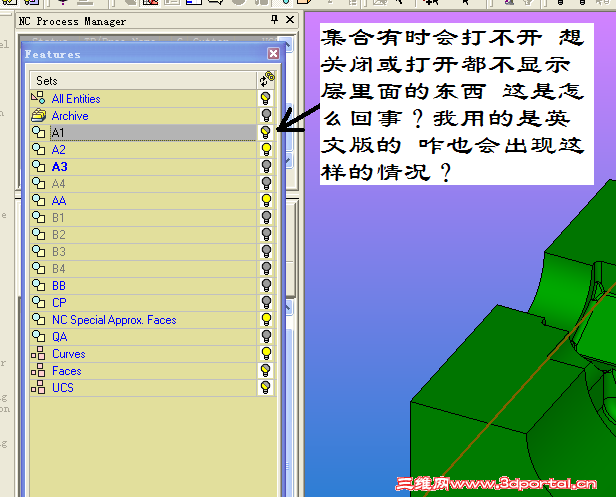Toggle the A1 set lightbulb
The height and width of the screenshot is (497, 616).
pos(266,132)
